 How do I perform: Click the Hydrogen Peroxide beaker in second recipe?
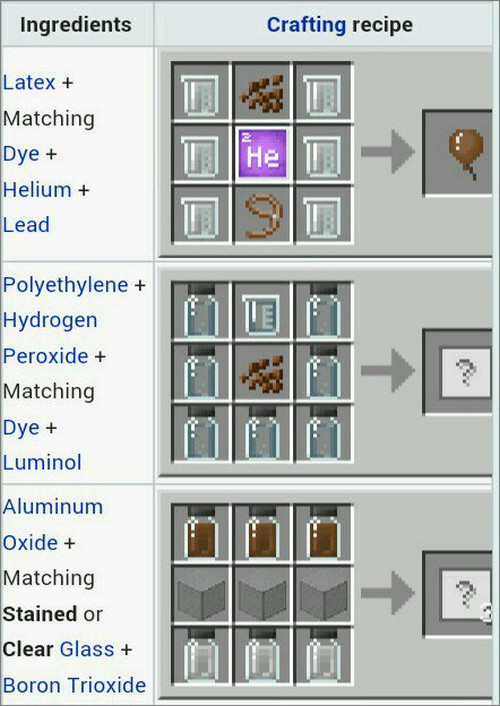click(x=263, y=314)
